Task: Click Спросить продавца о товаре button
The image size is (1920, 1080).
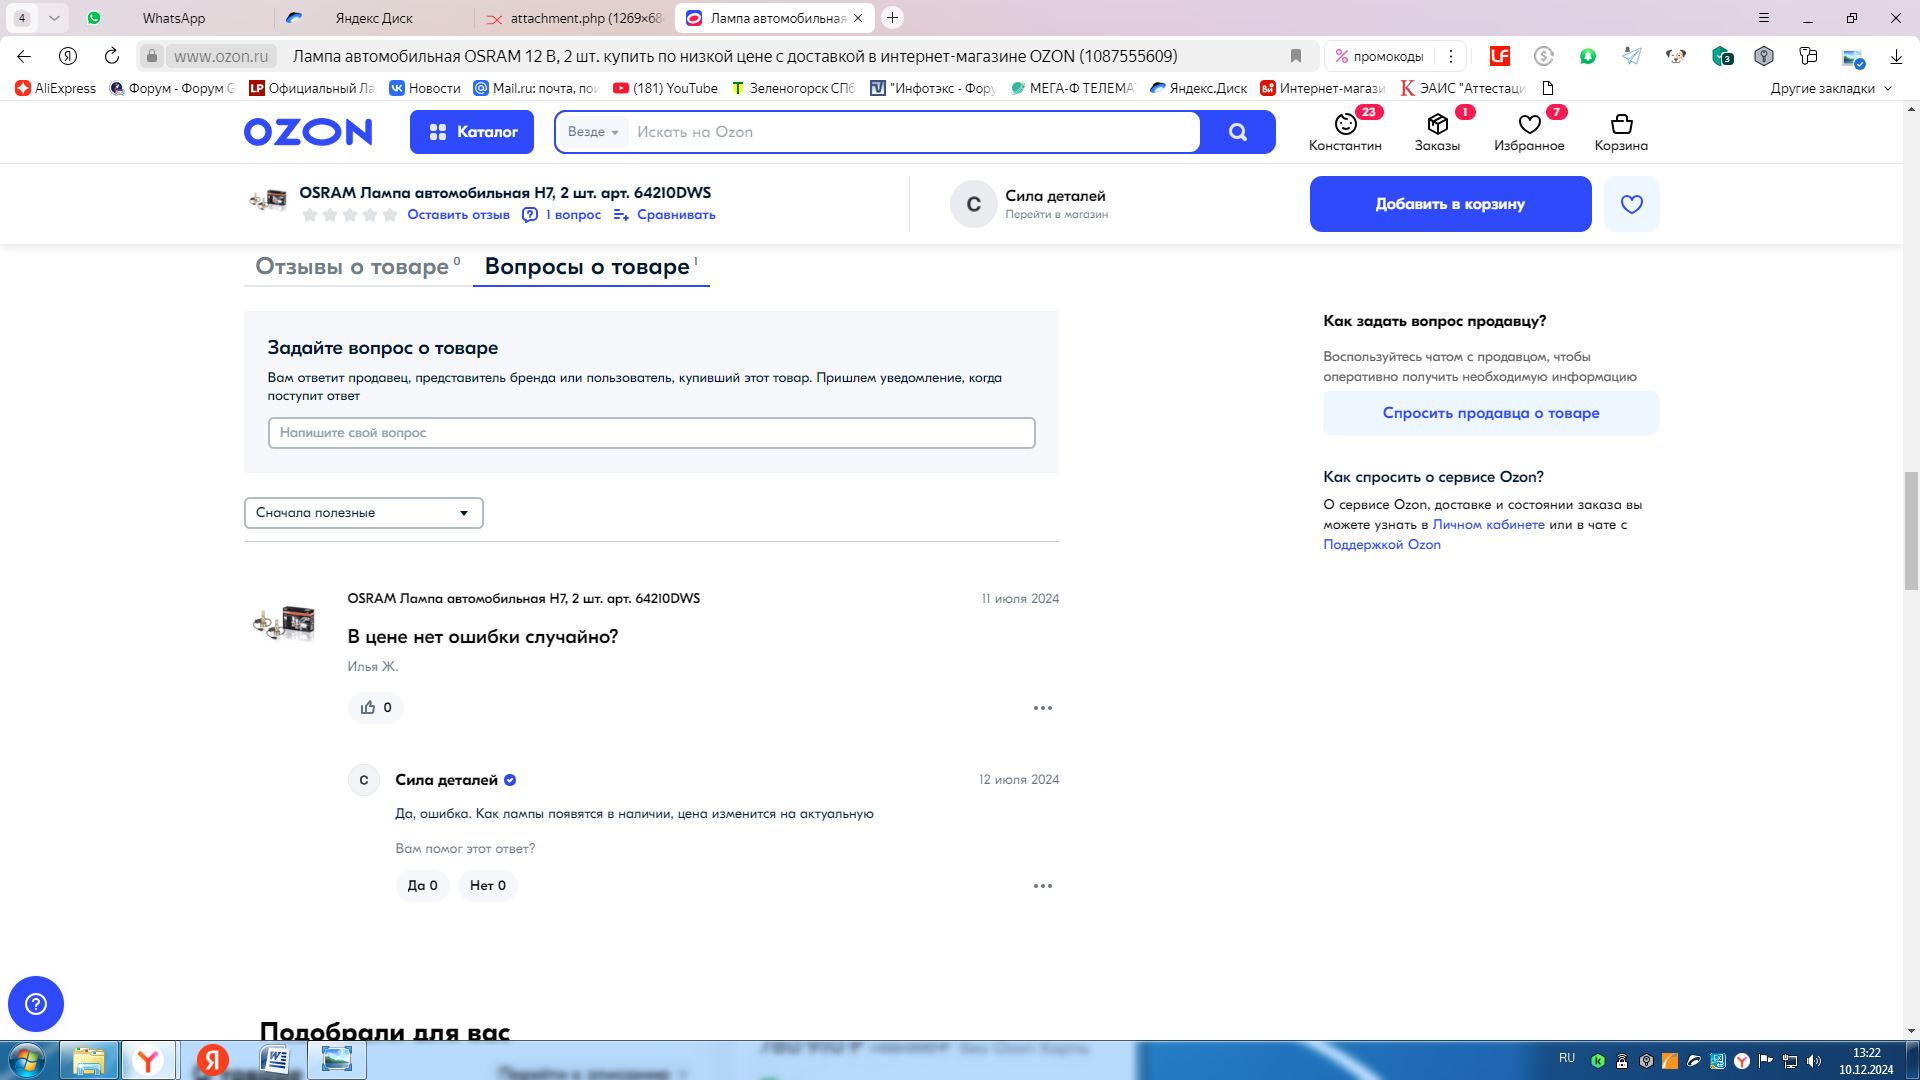Action: click(x=1491, y=413)
